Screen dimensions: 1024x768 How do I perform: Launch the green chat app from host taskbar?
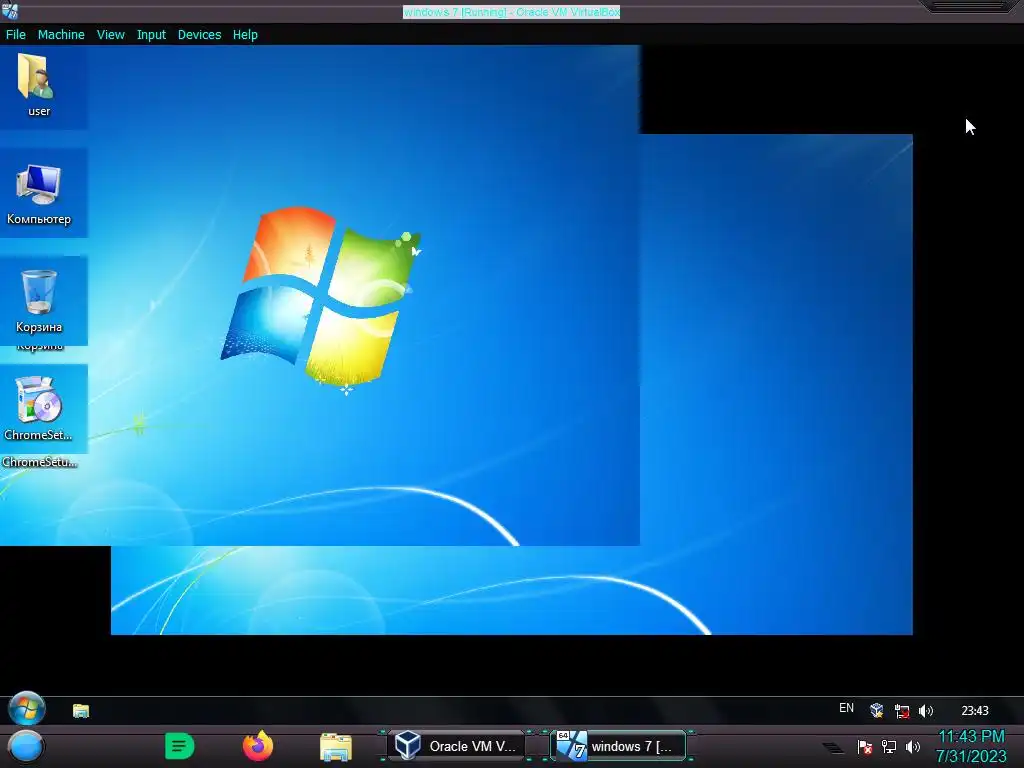(180, 746)
